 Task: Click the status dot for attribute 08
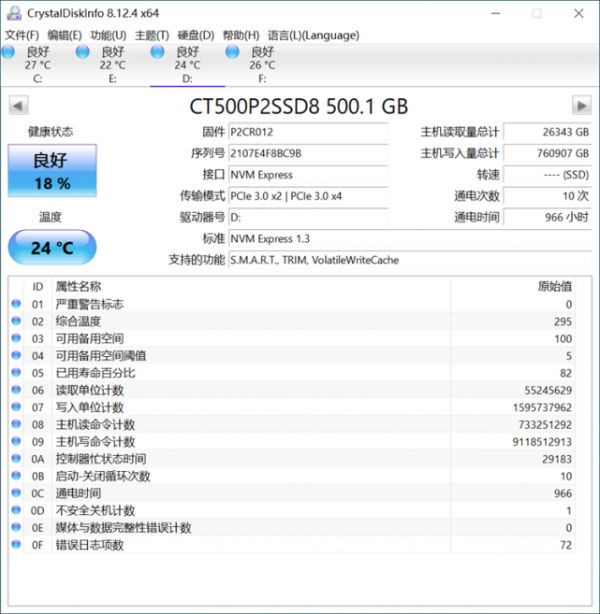pos(16,424)
